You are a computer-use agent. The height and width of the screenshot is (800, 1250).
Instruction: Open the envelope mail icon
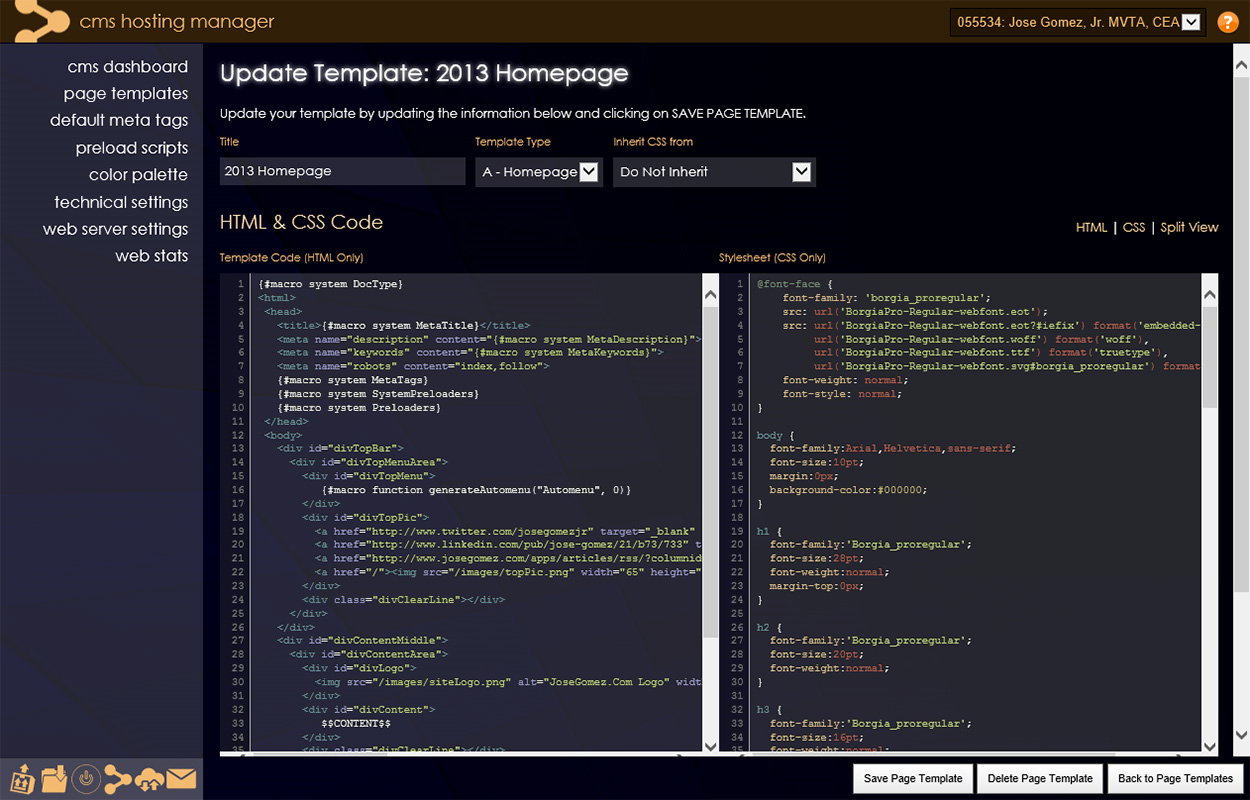click(x=181, y=778)
